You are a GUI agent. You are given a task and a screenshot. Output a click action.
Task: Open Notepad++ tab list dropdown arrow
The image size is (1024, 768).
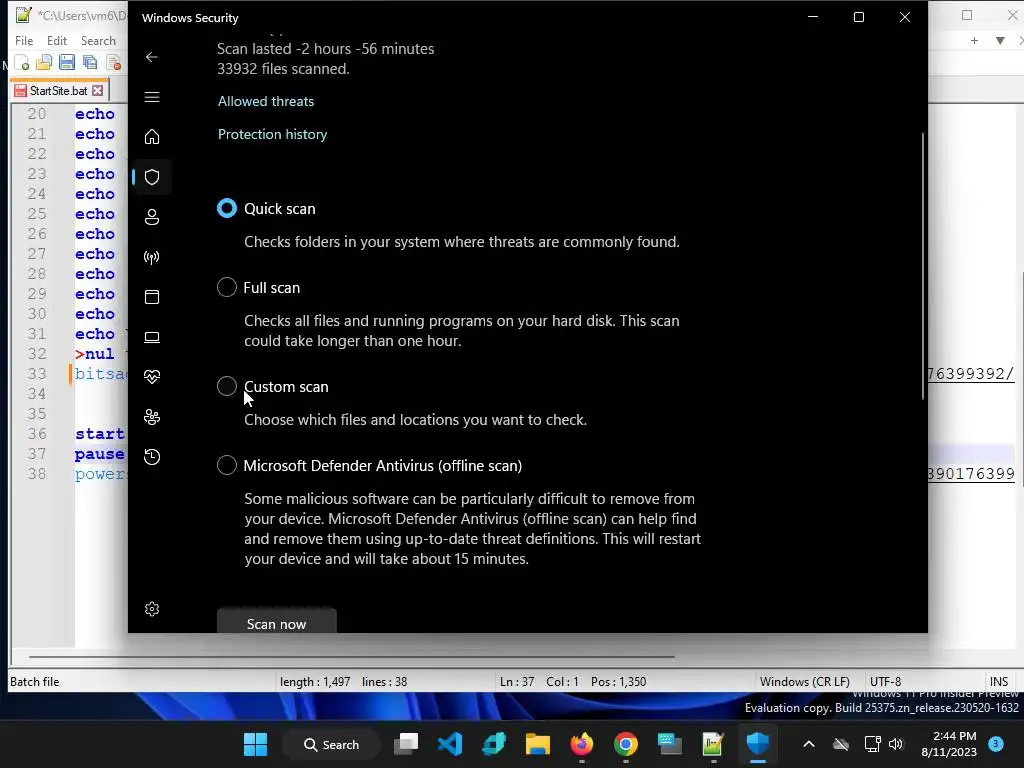[x=1000, y=40]
